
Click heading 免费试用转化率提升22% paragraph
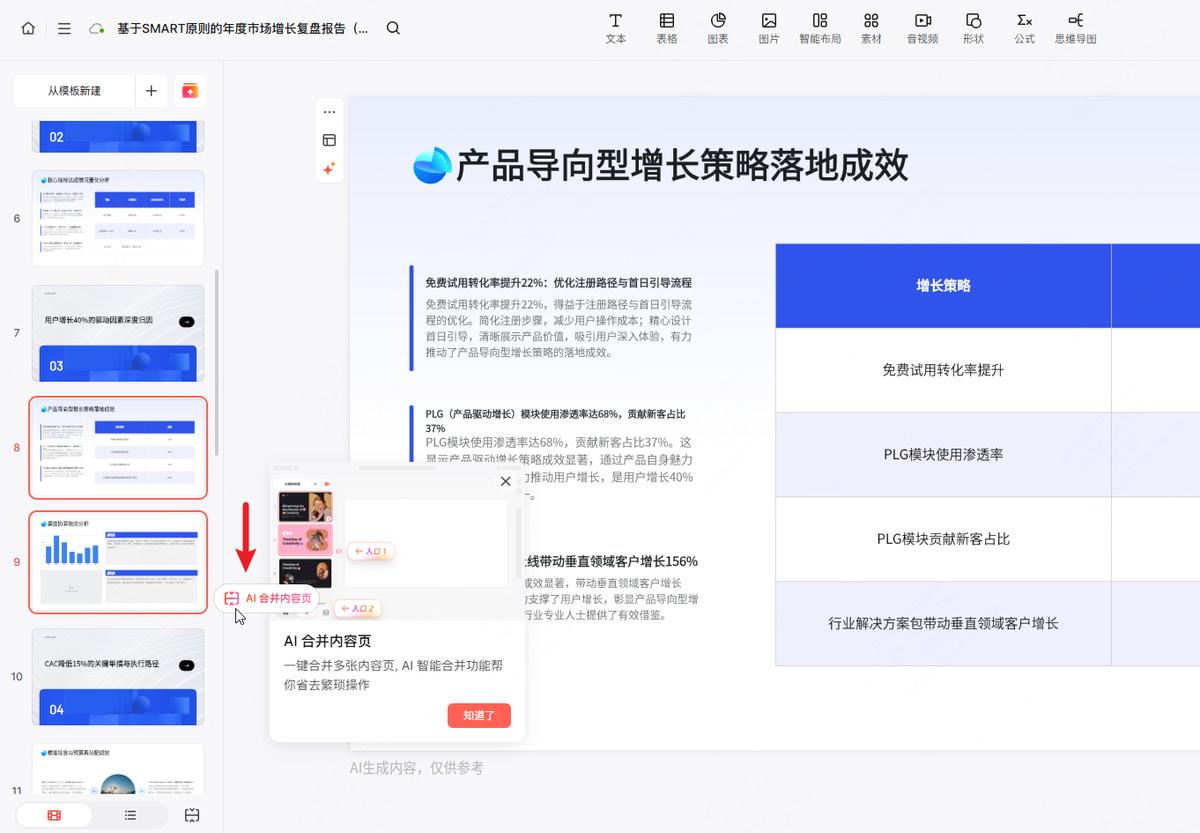point(558,283)
